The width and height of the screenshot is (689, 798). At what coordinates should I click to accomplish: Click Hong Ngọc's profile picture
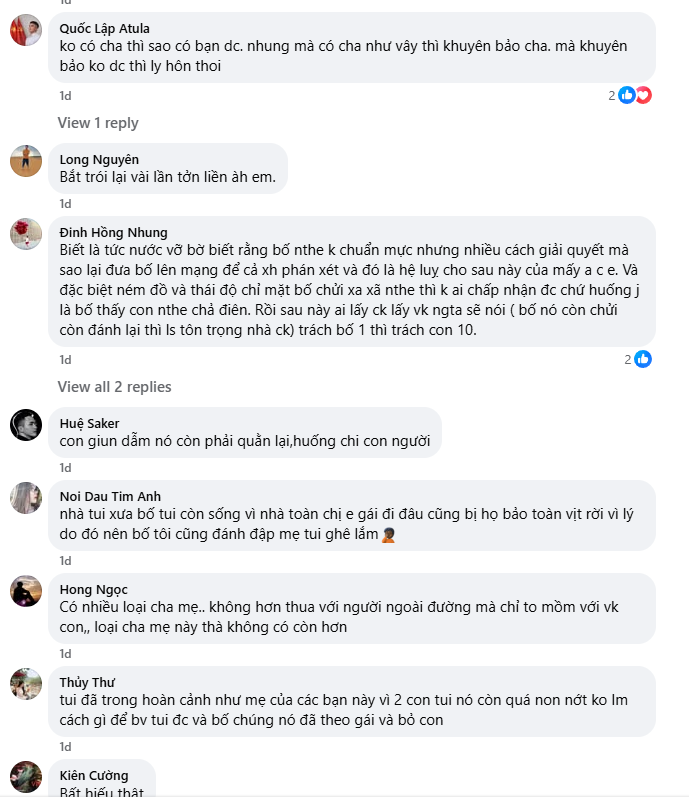coord(26,591)
